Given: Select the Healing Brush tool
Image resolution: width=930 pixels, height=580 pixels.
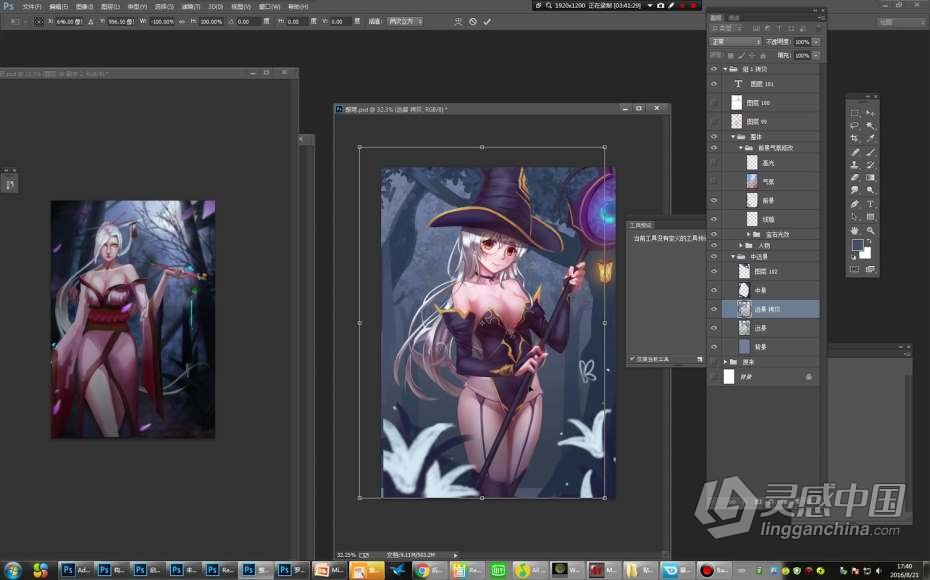Looking at the screenshot, I should (x=854, y=152).
